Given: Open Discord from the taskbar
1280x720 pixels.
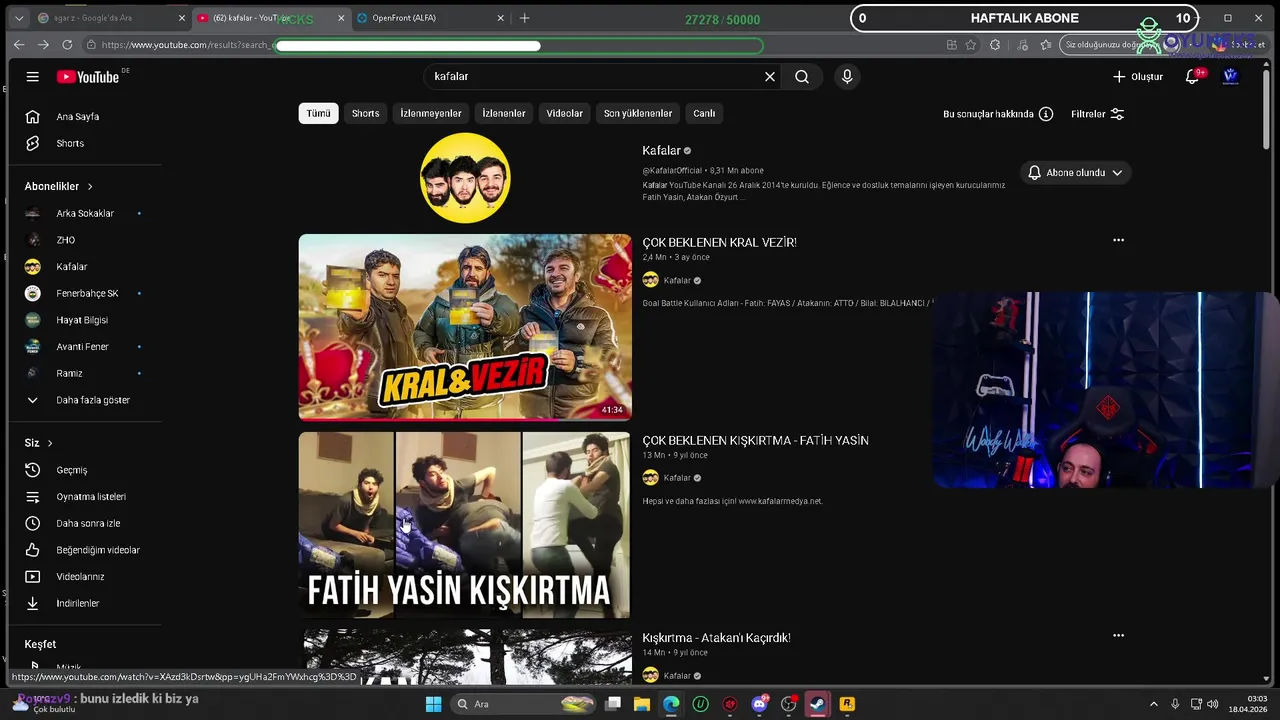Looking at the screenshot, I should (x=759, y=704).
